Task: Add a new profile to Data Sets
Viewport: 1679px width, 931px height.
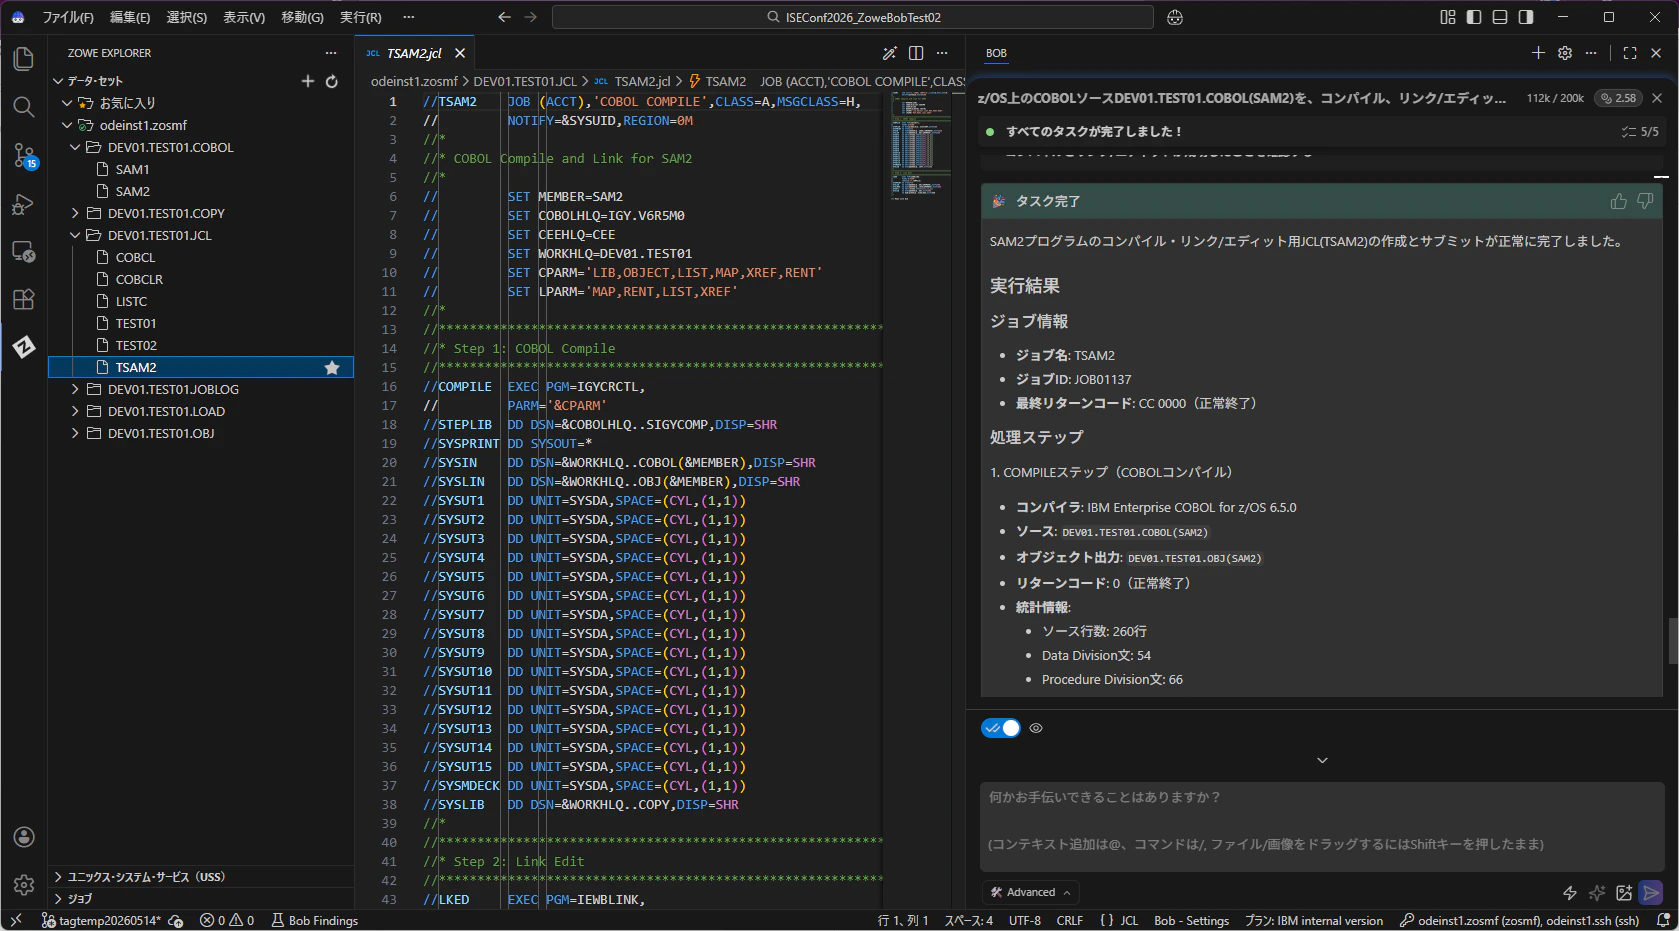Action: [x=308, y=81]
